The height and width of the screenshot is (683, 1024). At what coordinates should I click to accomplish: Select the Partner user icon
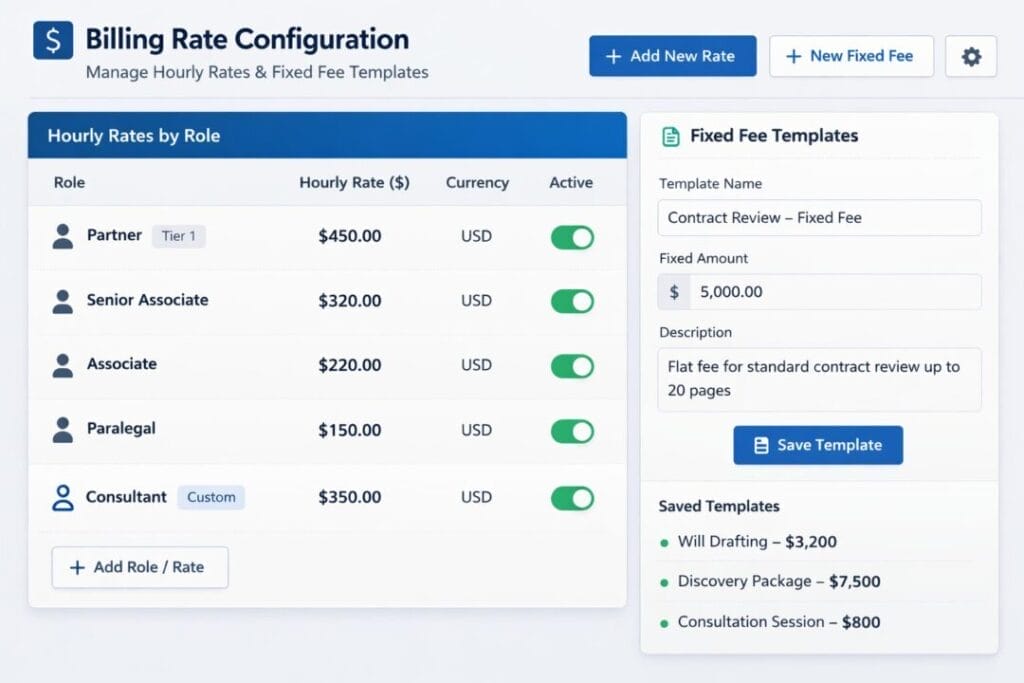coord(62,235)
